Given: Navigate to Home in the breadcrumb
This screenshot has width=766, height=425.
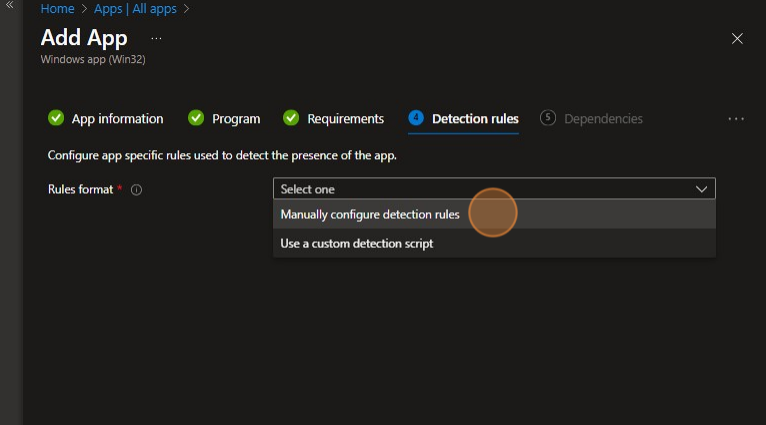Looking at the screenshot, I should click(57, 9).
